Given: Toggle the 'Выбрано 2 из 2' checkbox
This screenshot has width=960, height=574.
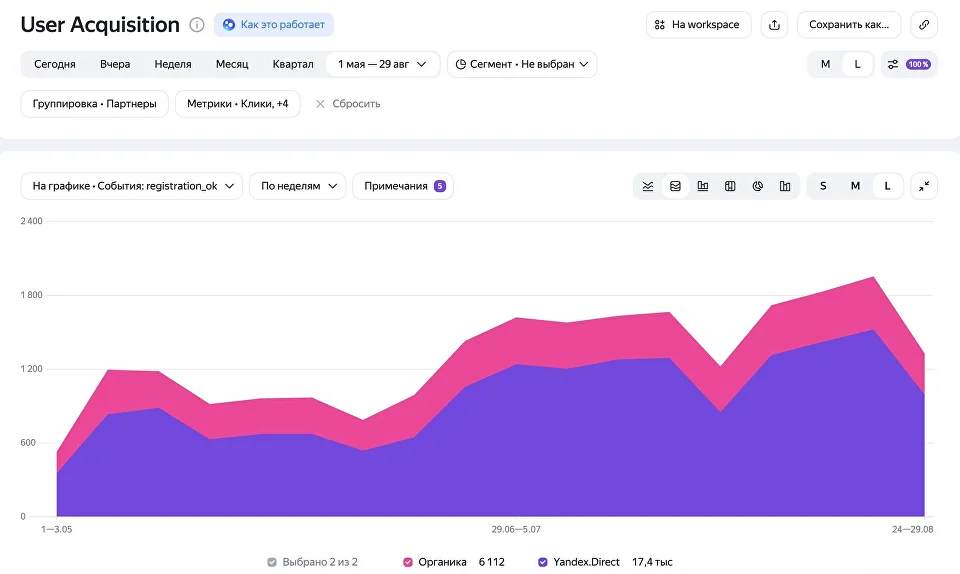Looking at the screenshot, I should click(272, 562).
